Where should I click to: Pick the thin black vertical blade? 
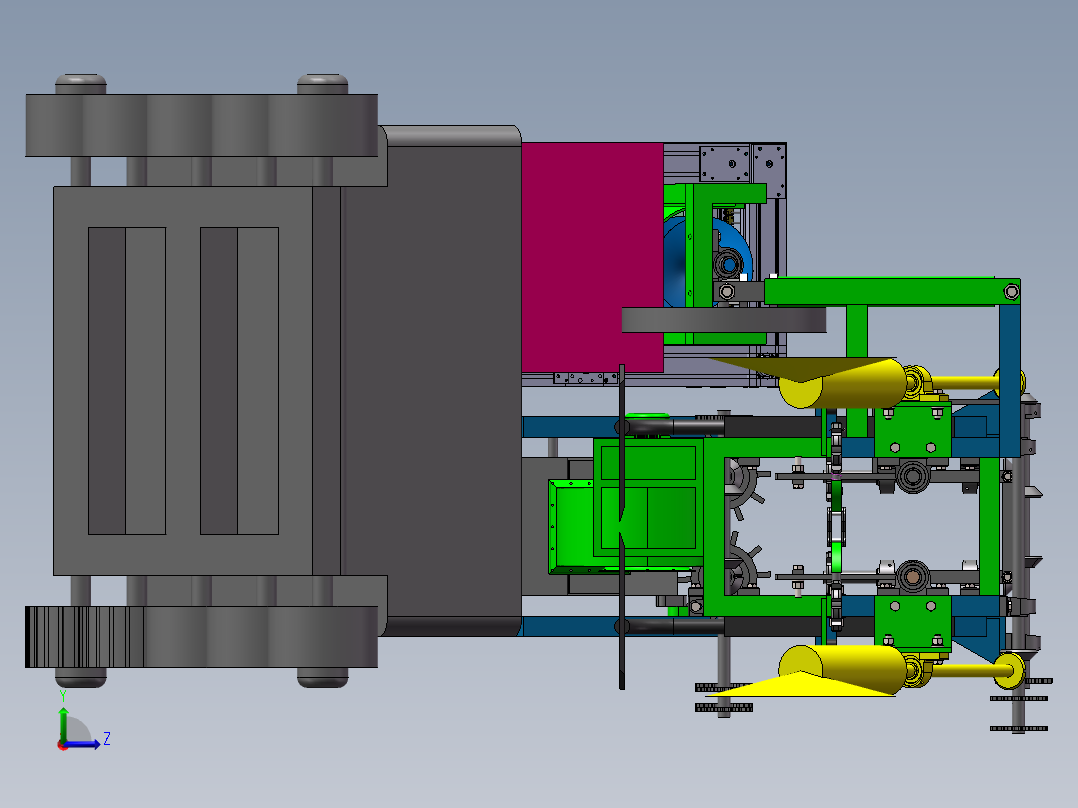tap(622, 526)
